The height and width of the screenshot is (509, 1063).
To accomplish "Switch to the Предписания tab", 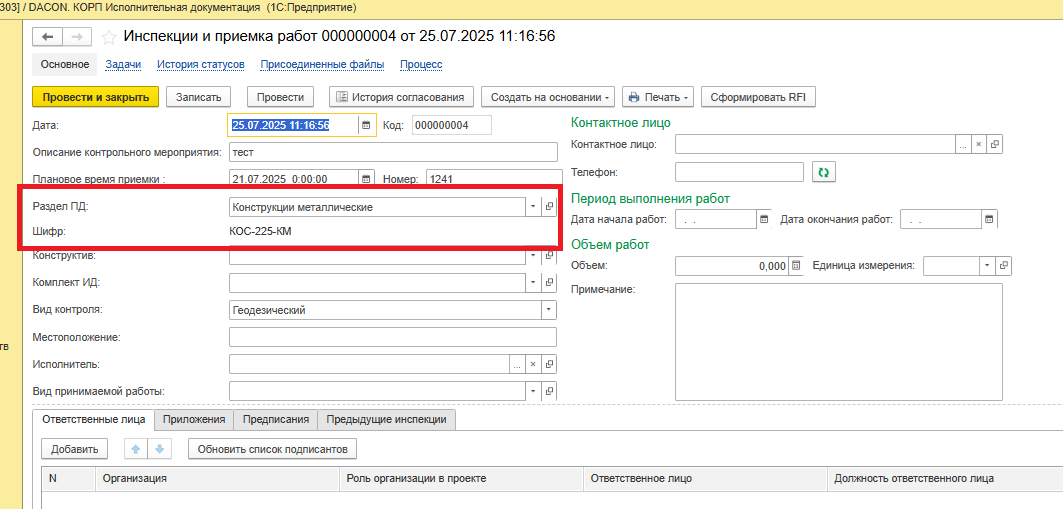I will pyautogui.click(x=276, y=419).
